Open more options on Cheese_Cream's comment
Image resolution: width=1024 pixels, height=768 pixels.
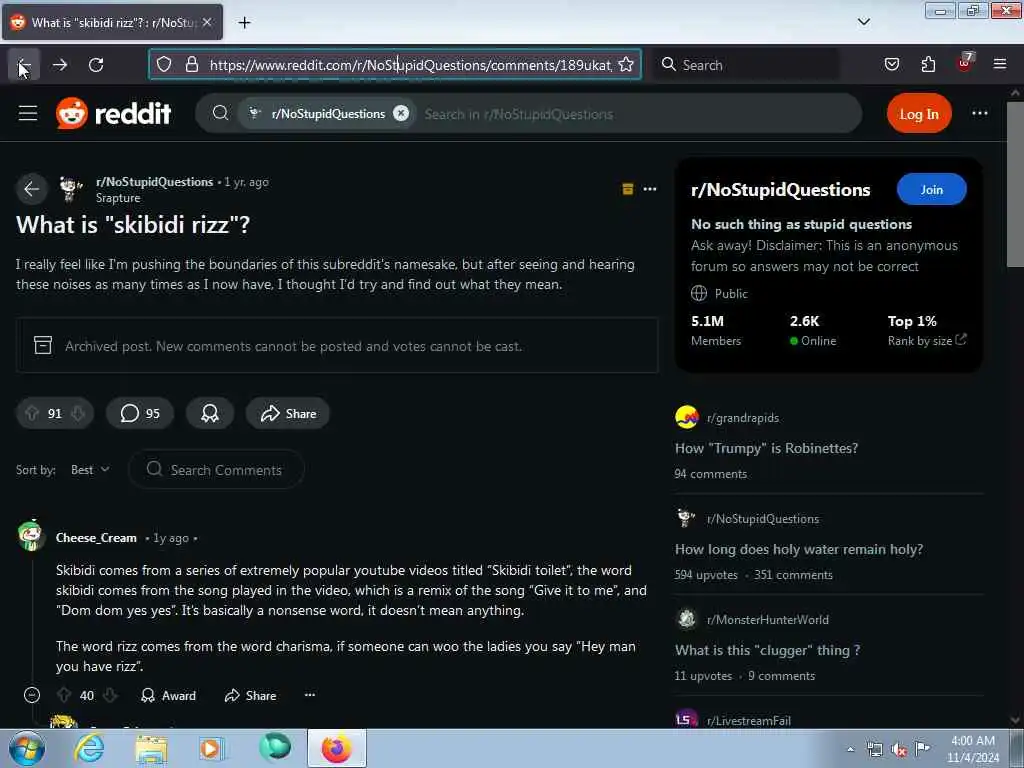point(310,695)
